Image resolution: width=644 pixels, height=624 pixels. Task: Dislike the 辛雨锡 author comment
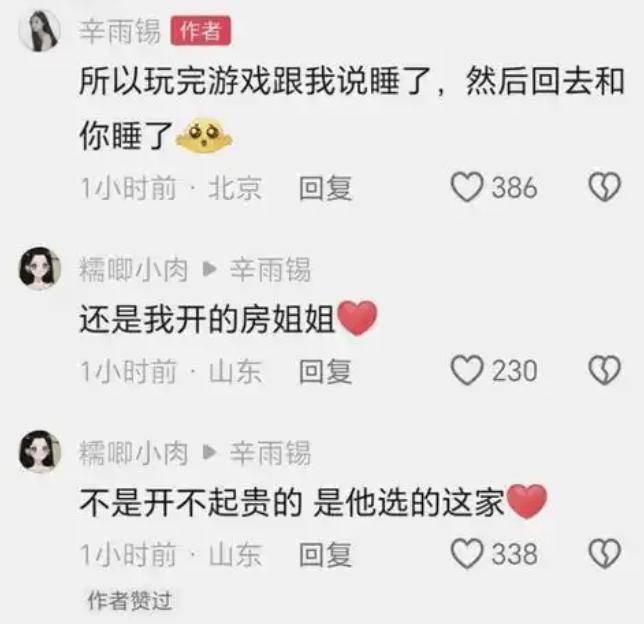coord(605,187)
